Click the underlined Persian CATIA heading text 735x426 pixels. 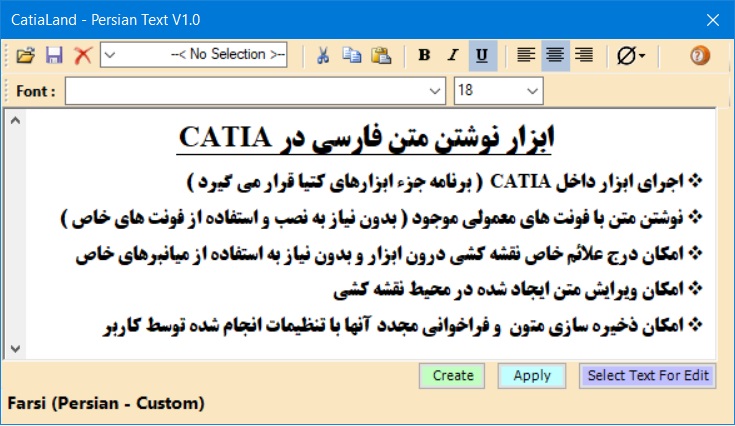pyautogui.click(x=366, y=138)
